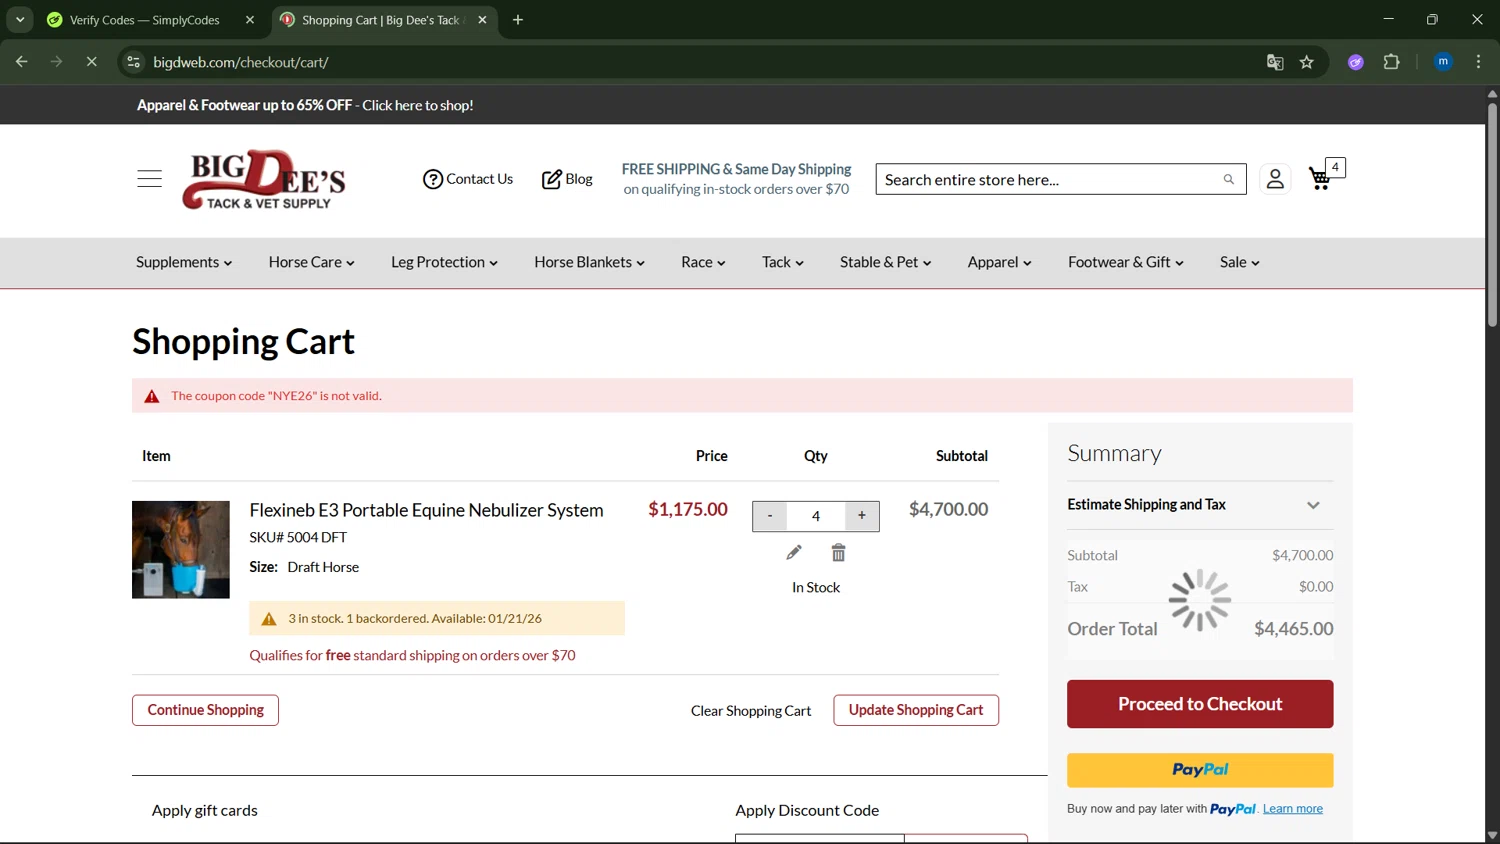The height and width of the screenshot is (844, 1500).
Task: Close the Shopping Cart browser tab
Action: [482, 20]
